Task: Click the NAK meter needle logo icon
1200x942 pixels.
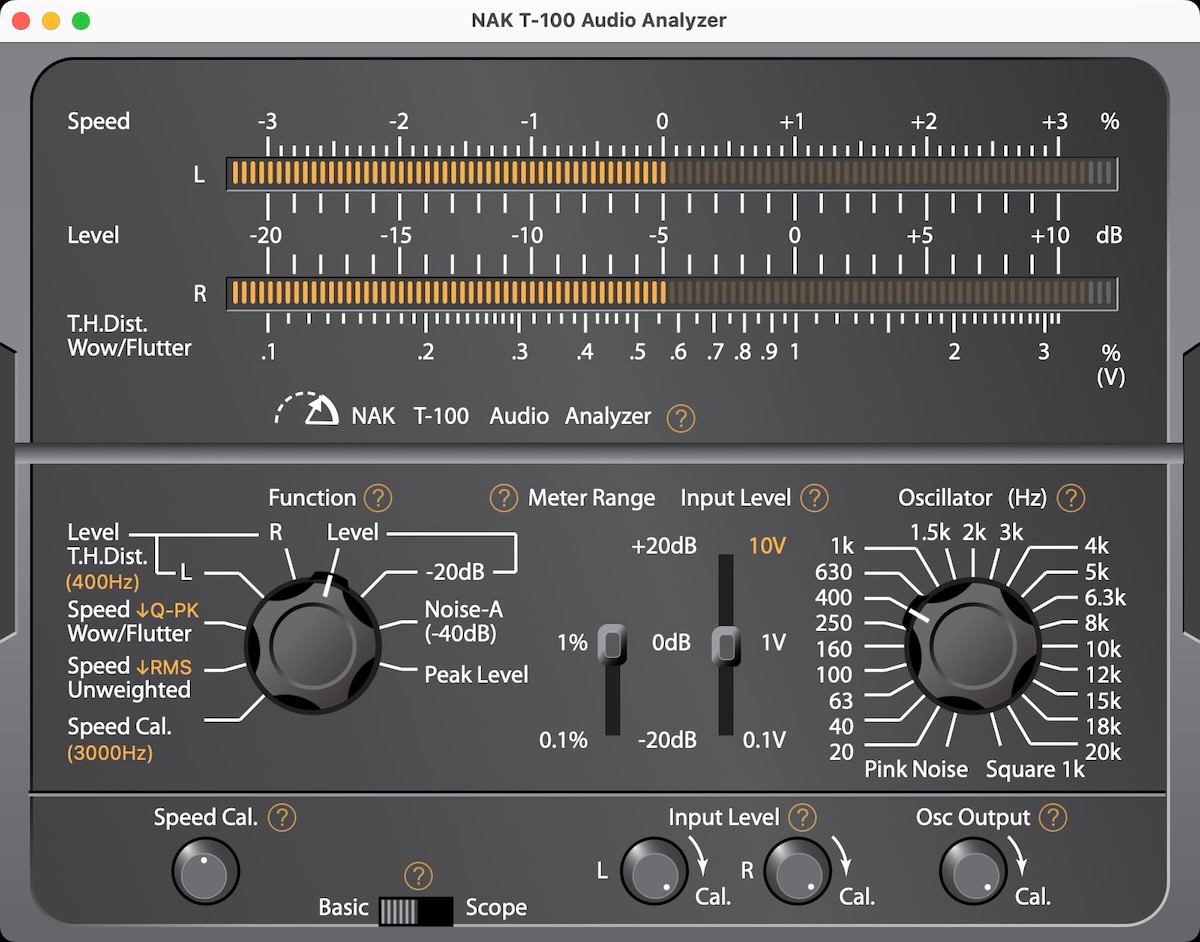Action: coord(306,408)
